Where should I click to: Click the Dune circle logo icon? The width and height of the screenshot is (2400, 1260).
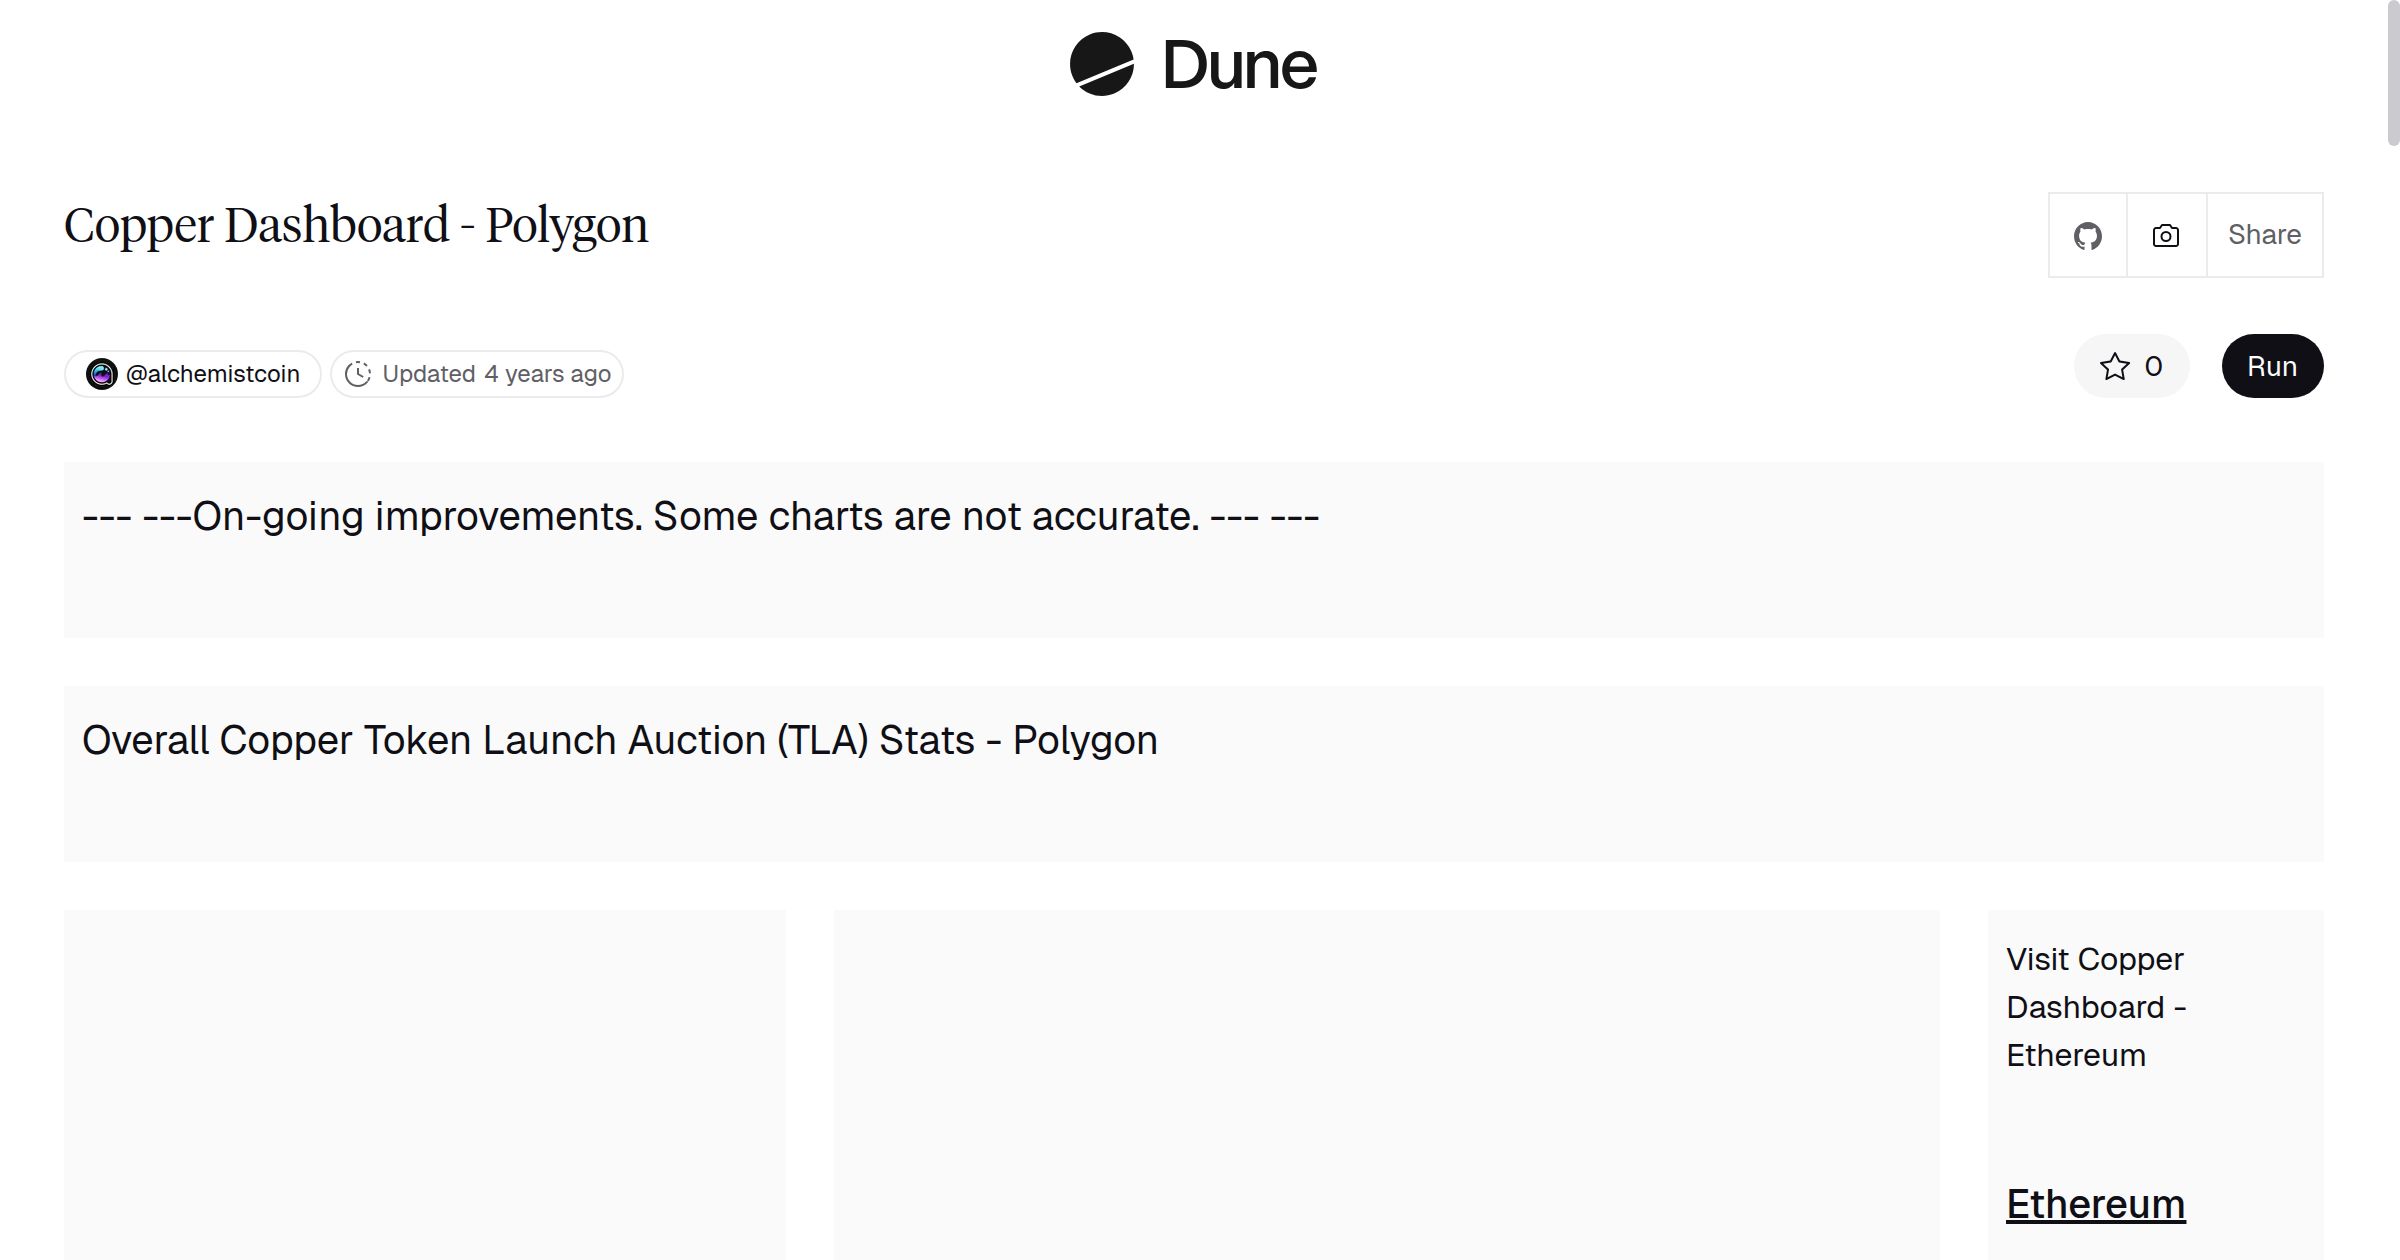click(x=1101, y=64)
